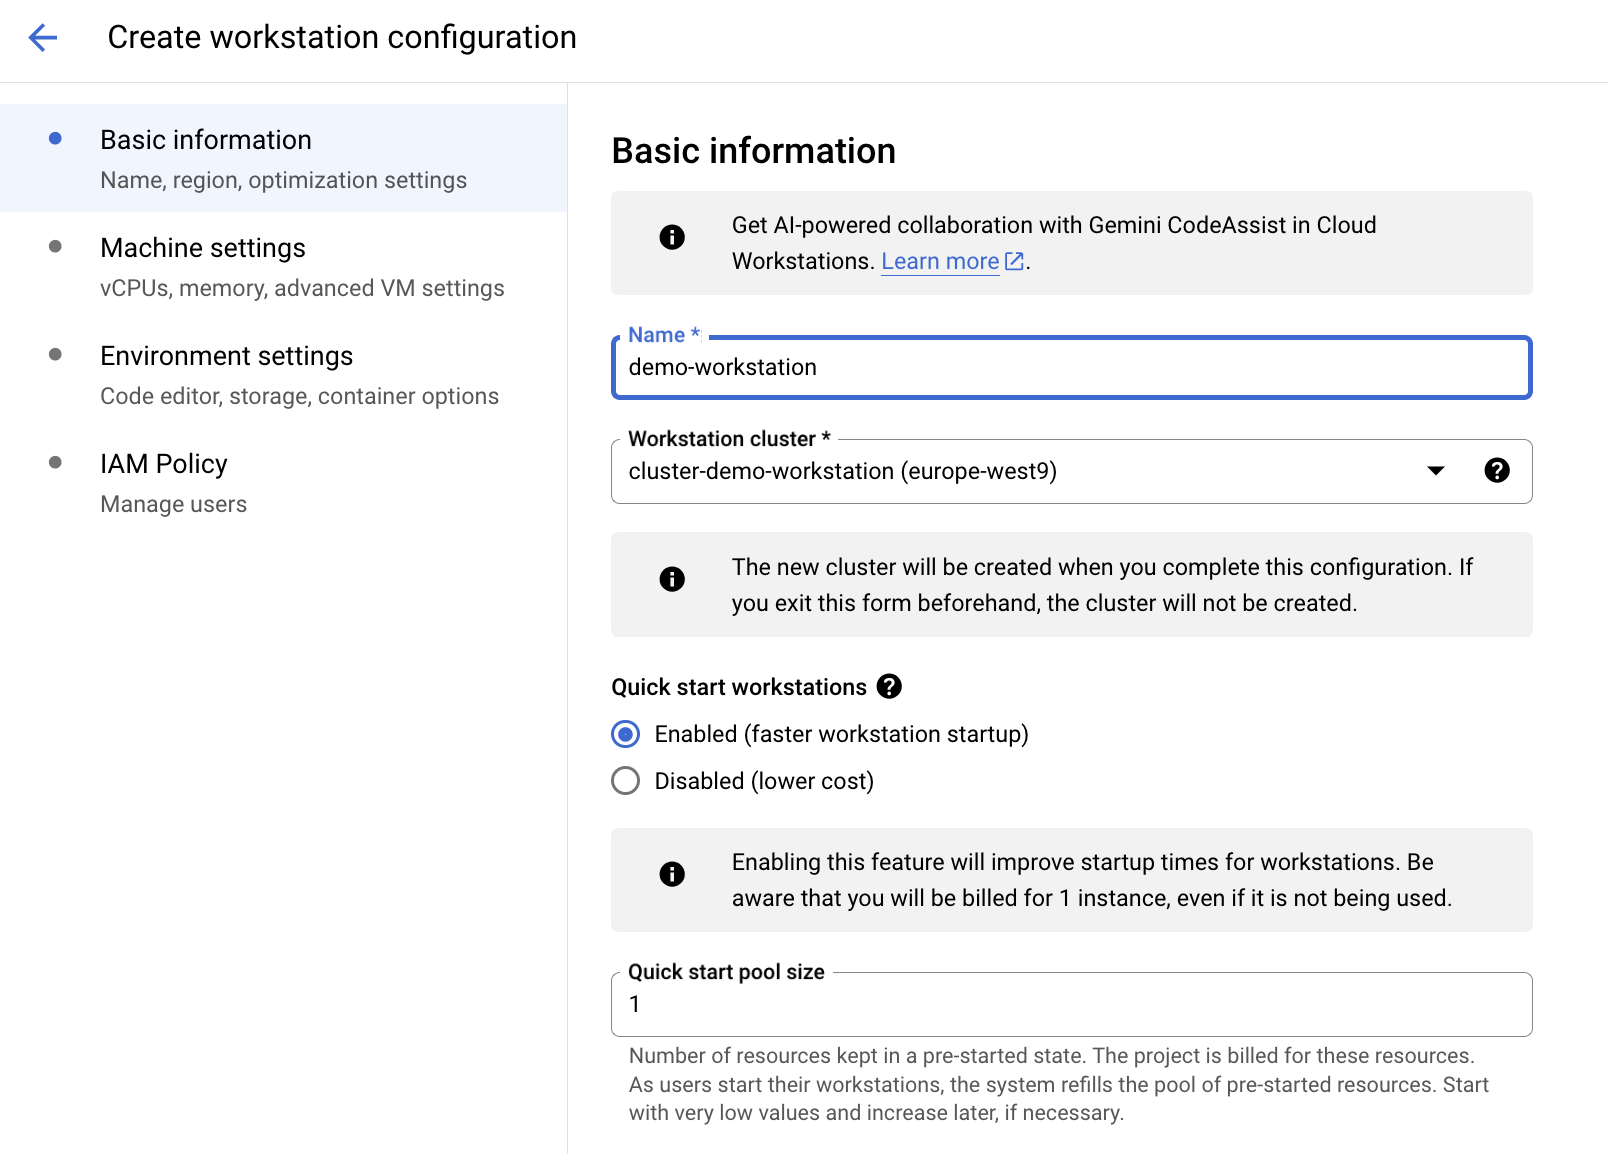1608x1154 pixels.
Task: Click info icon in billing notice
Action: [x=672, y=874]
